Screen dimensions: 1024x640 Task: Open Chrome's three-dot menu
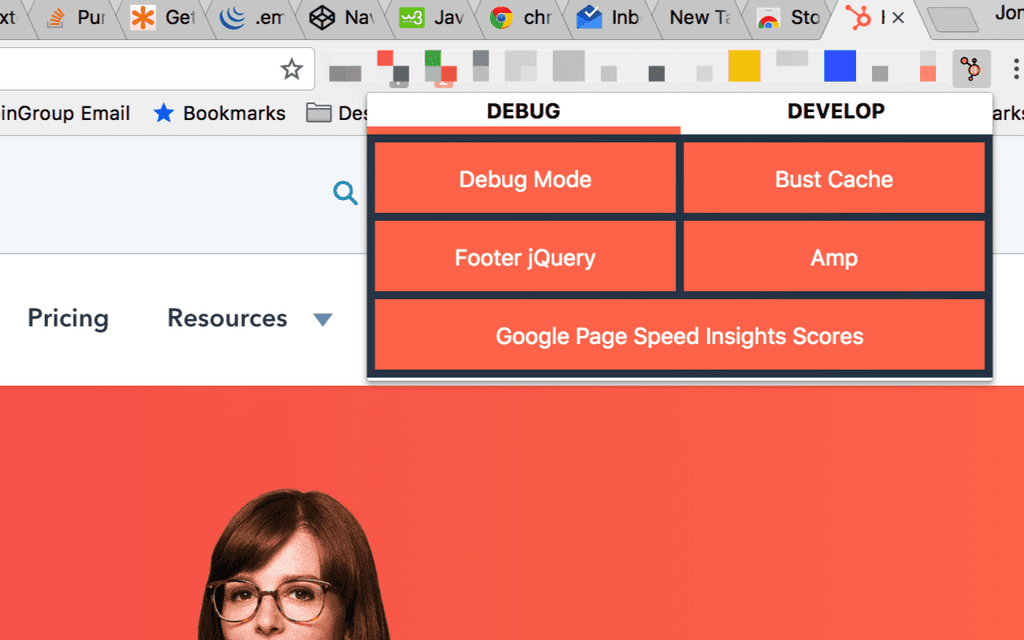coord(1016,70)
